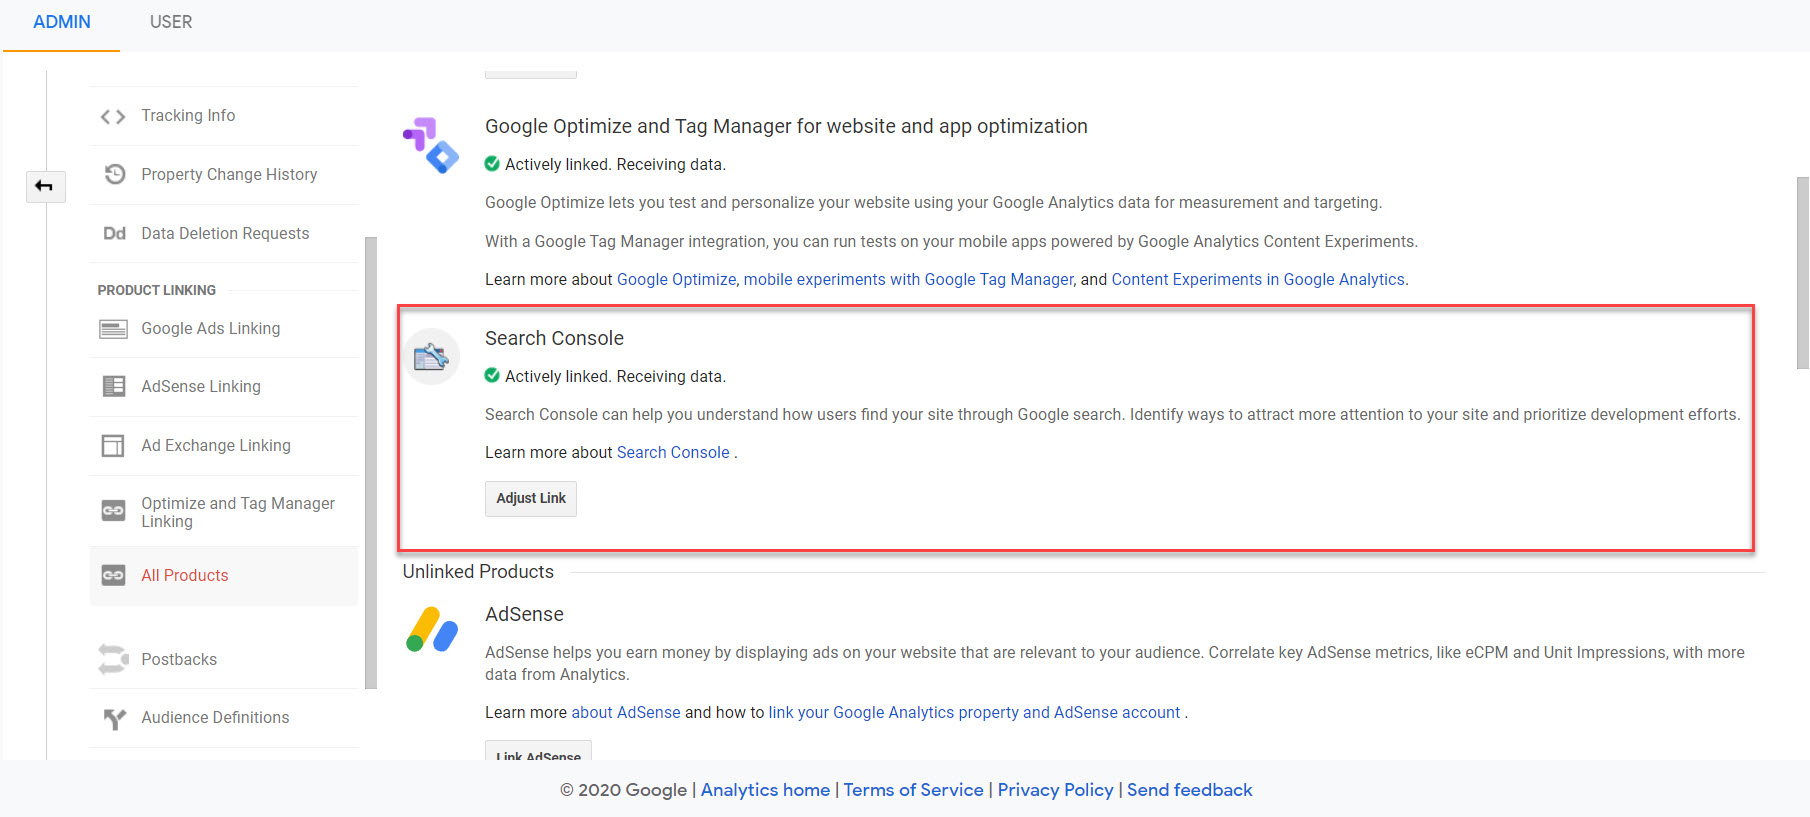Viewport: 1810px width, 817px height.
Task: Click the Ad Exchange Linking icon
Action: point(113,445)
